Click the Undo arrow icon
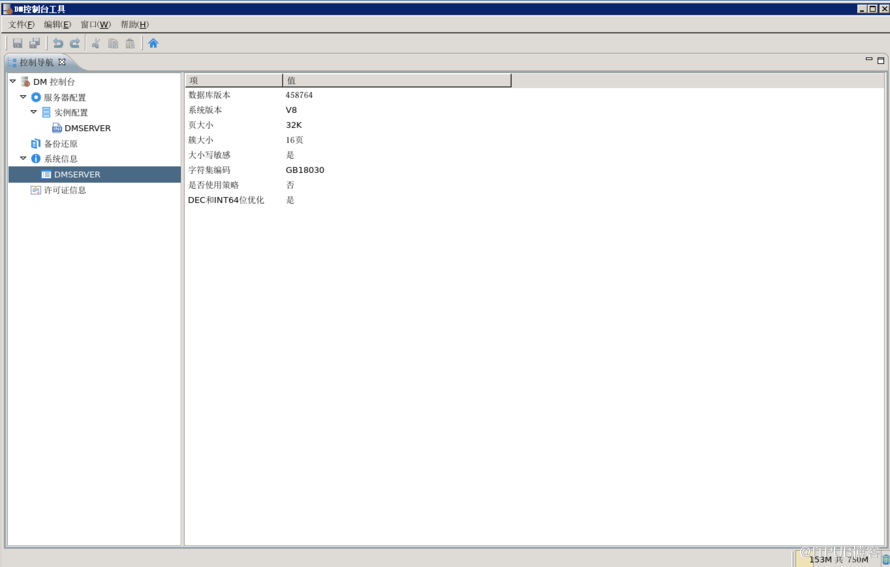Screen dimensions: 890x567 tap(58, 43)
